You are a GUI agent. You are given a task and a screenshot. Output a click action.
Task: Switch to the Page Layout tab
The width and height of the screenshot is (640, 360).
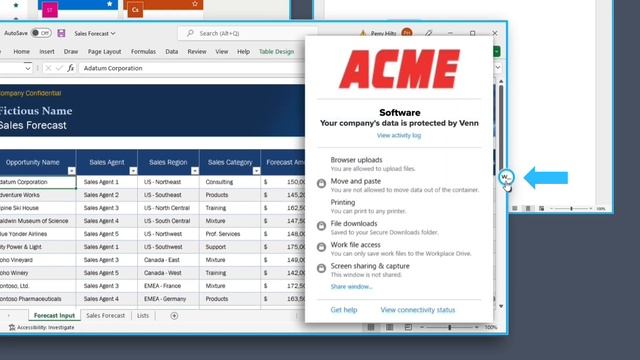pos(104,51)
